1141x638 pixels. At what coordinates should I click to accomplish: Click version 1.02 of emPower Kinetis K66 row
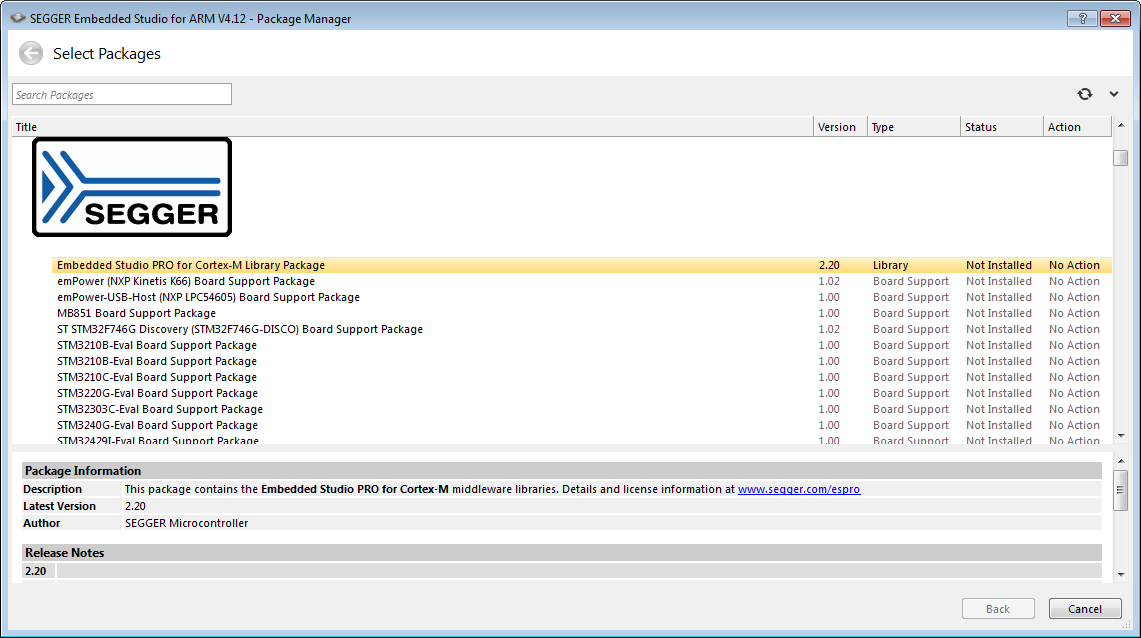click(829, 282)
